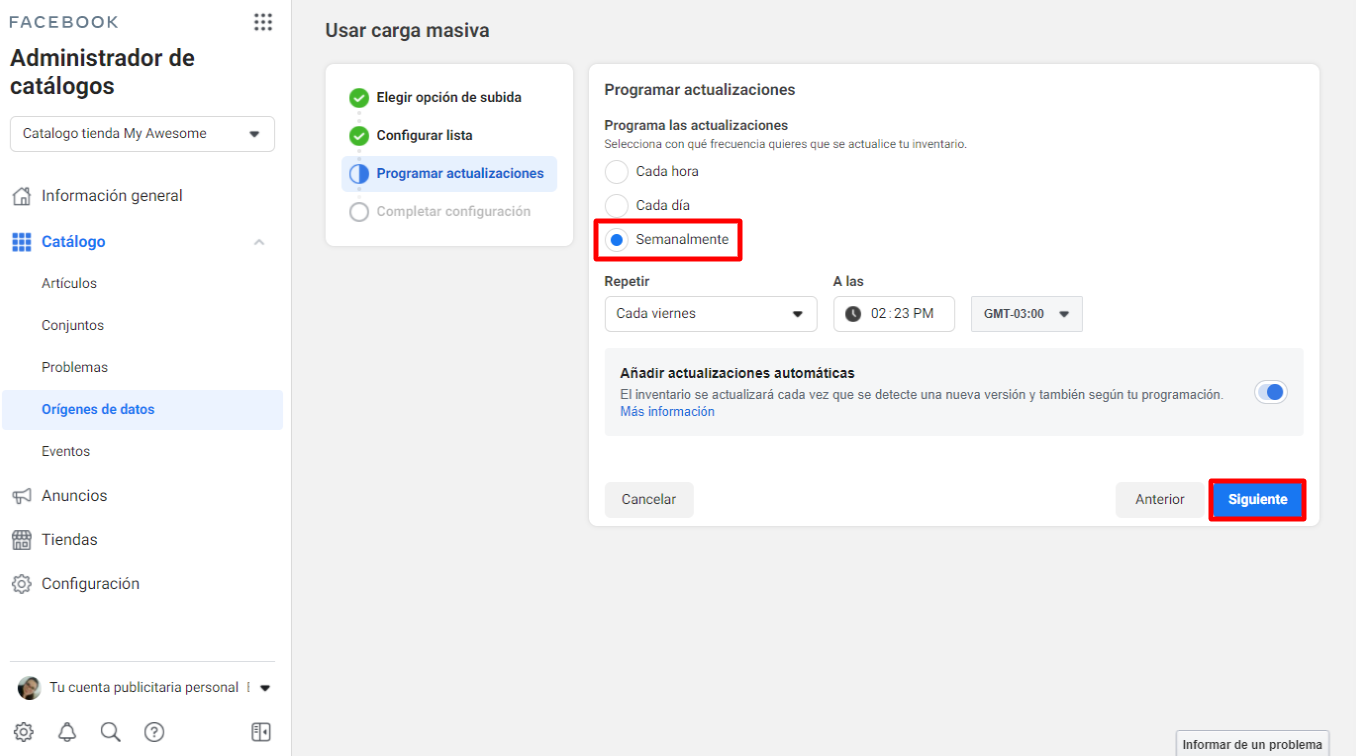The image size is (1356, 756).
Task: Select the Cada día radio option
Action: [x=617, y=206]
